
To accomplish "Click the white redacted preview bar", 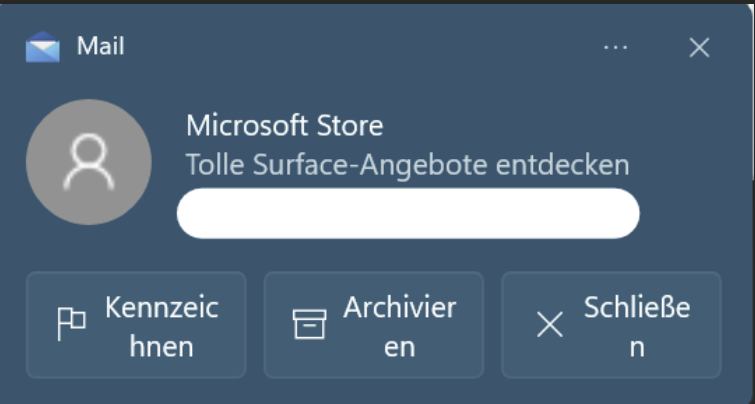I will pos(408,214).
